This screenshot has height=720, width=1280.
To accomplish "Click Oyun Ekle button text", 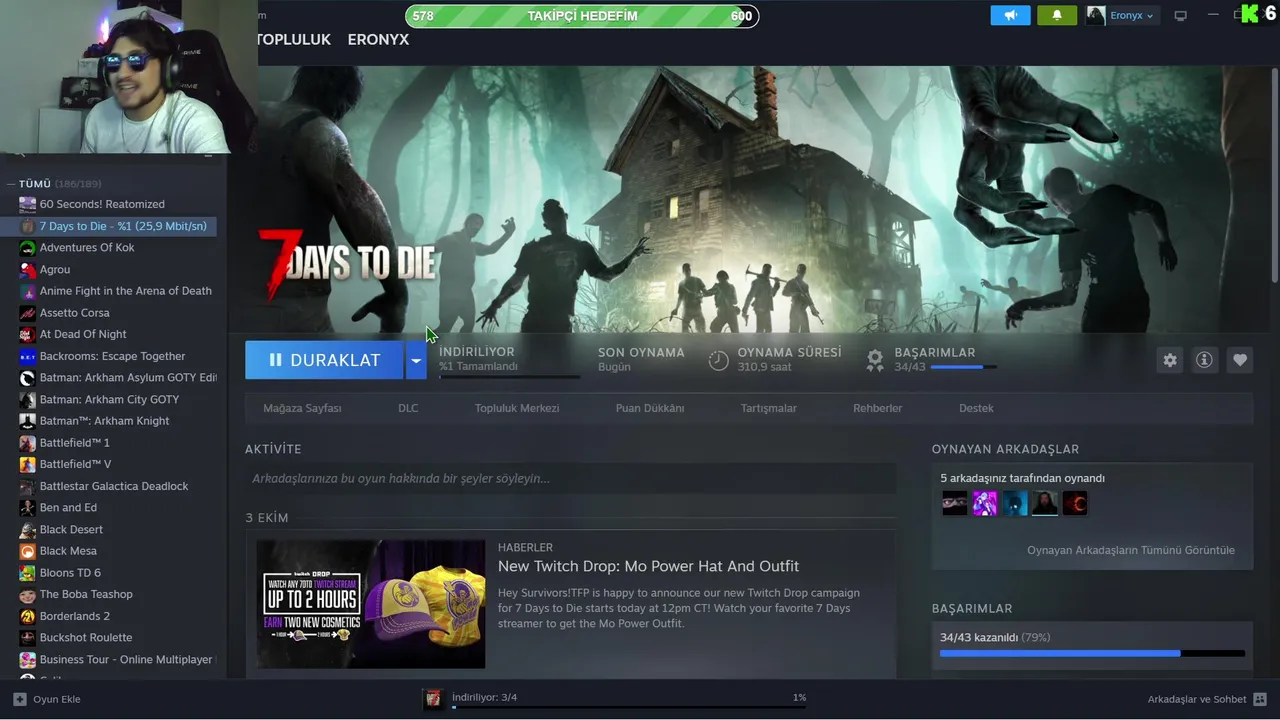I will pyautogui.click(x=57, y=699).
